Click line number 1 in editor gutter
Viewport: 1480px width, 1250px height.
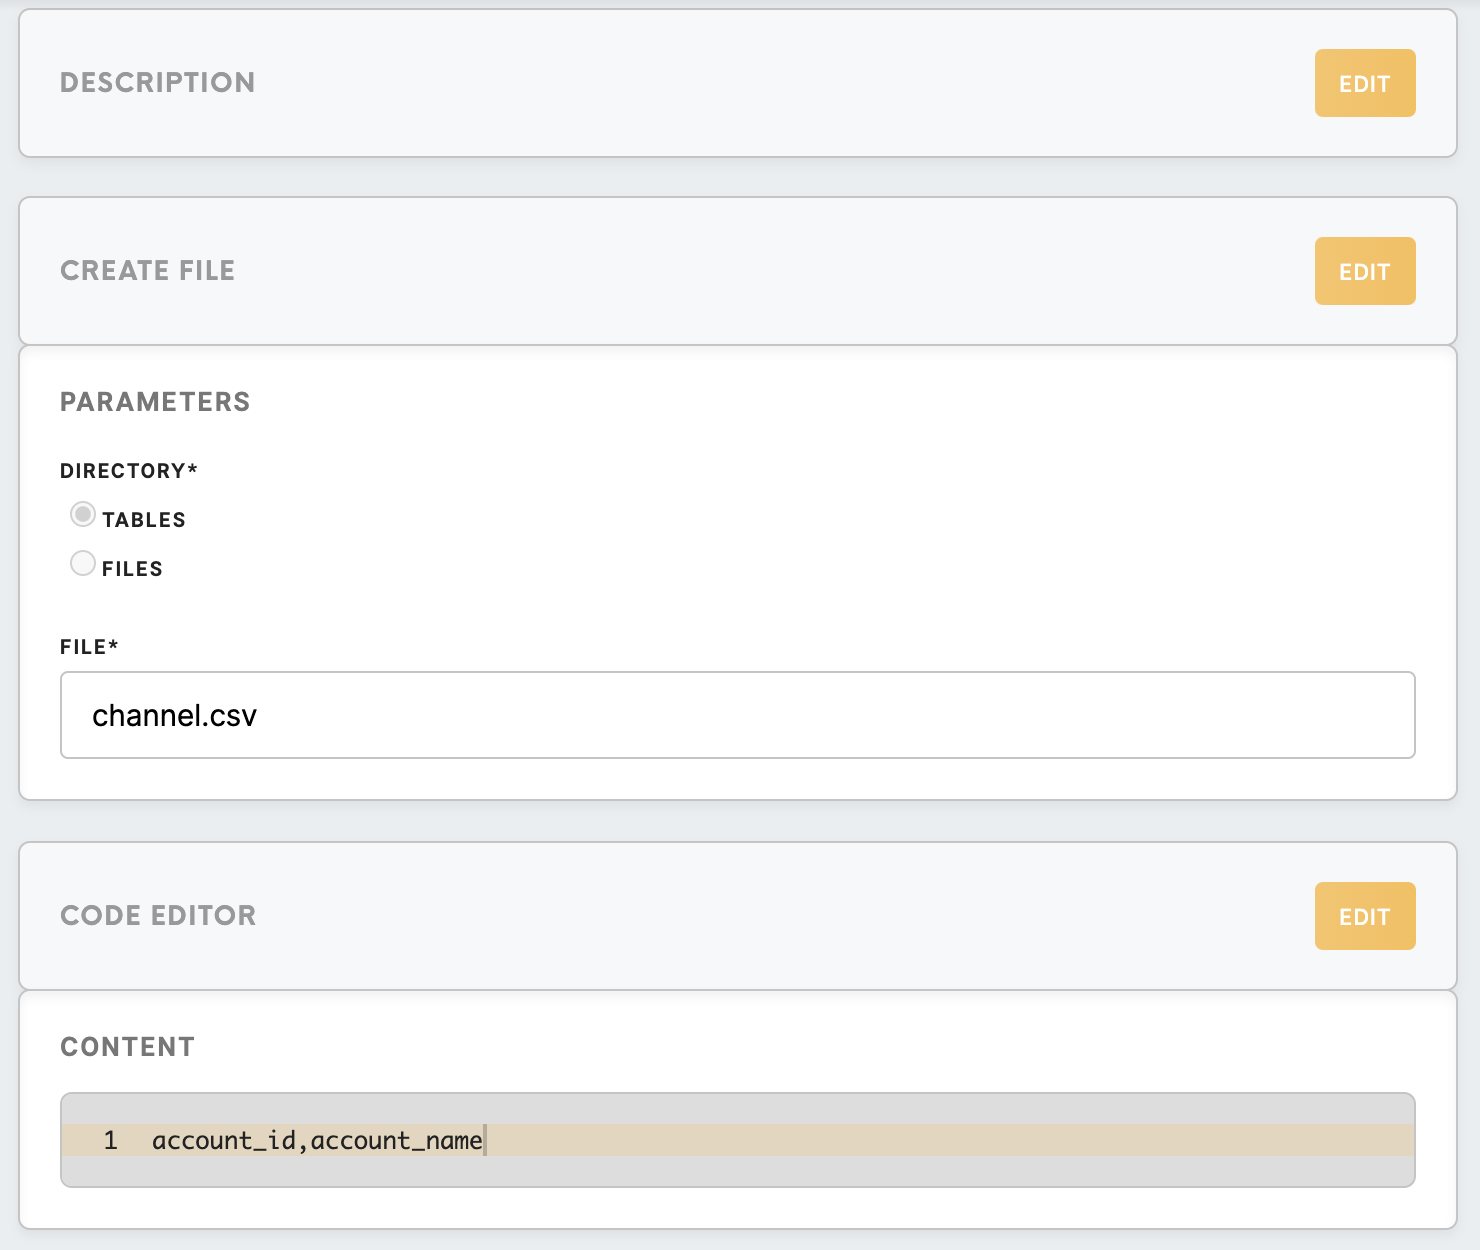tap(110, 1140)
